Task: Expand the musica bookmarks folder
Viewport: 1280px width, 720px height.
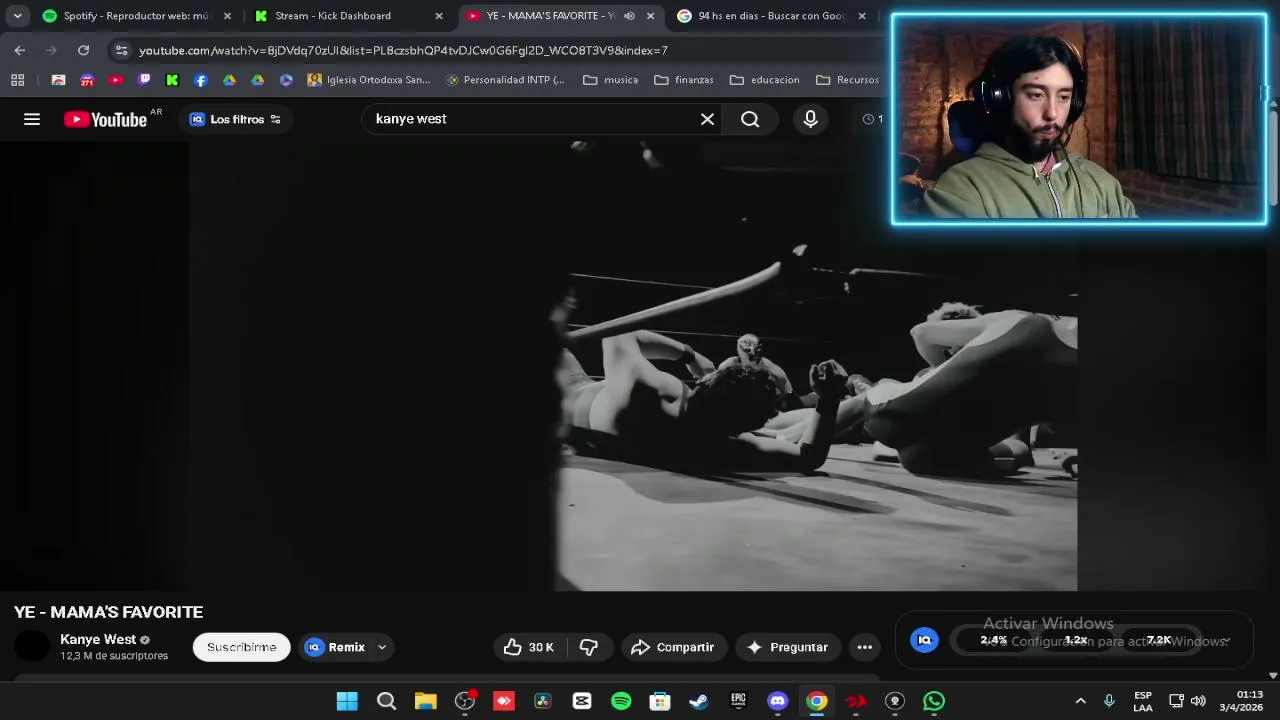Action: pyautogui.click(x=611, y=80)
